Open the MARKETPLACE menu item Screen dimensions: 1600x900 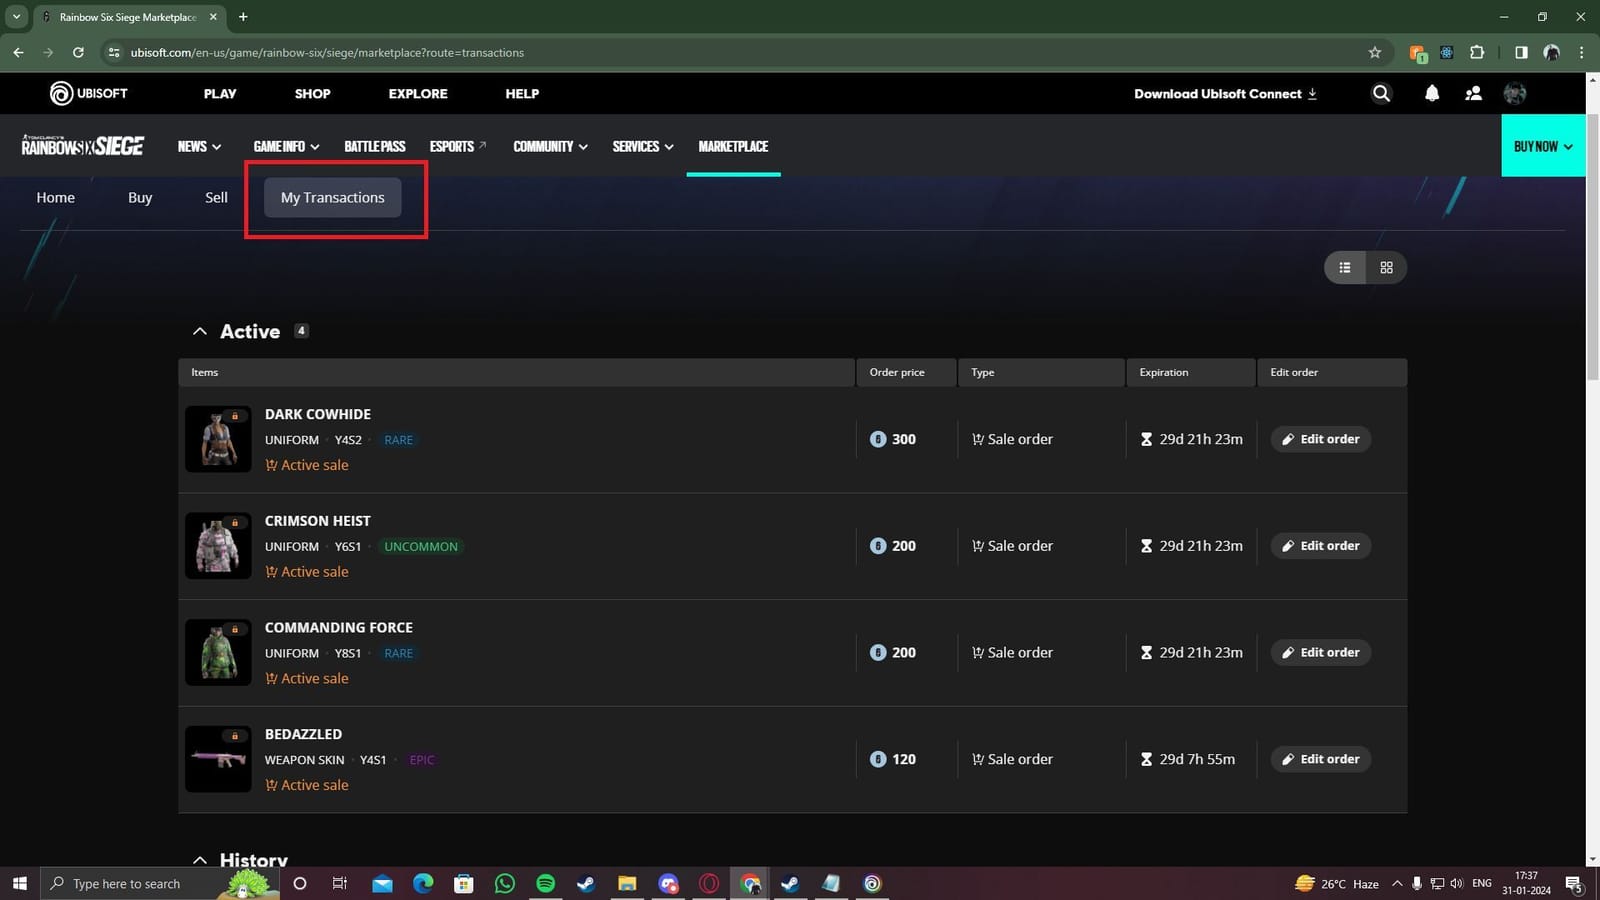[733, 146]
